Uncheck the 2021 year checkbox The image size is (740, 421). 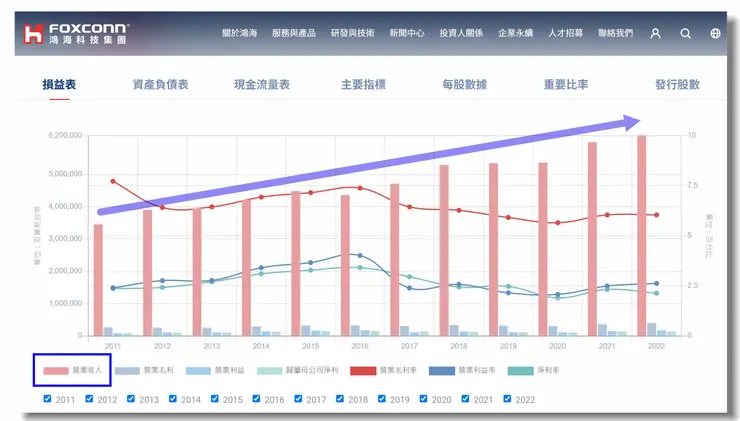point(465,399)
